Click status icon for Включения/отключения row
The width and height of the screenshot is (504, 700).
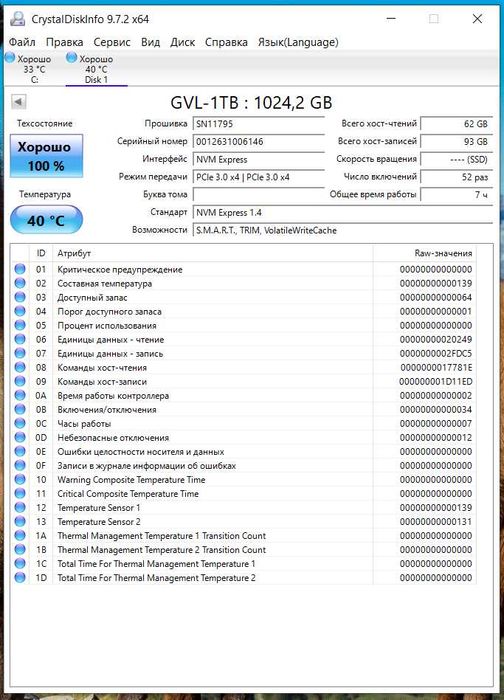[20, 409]
